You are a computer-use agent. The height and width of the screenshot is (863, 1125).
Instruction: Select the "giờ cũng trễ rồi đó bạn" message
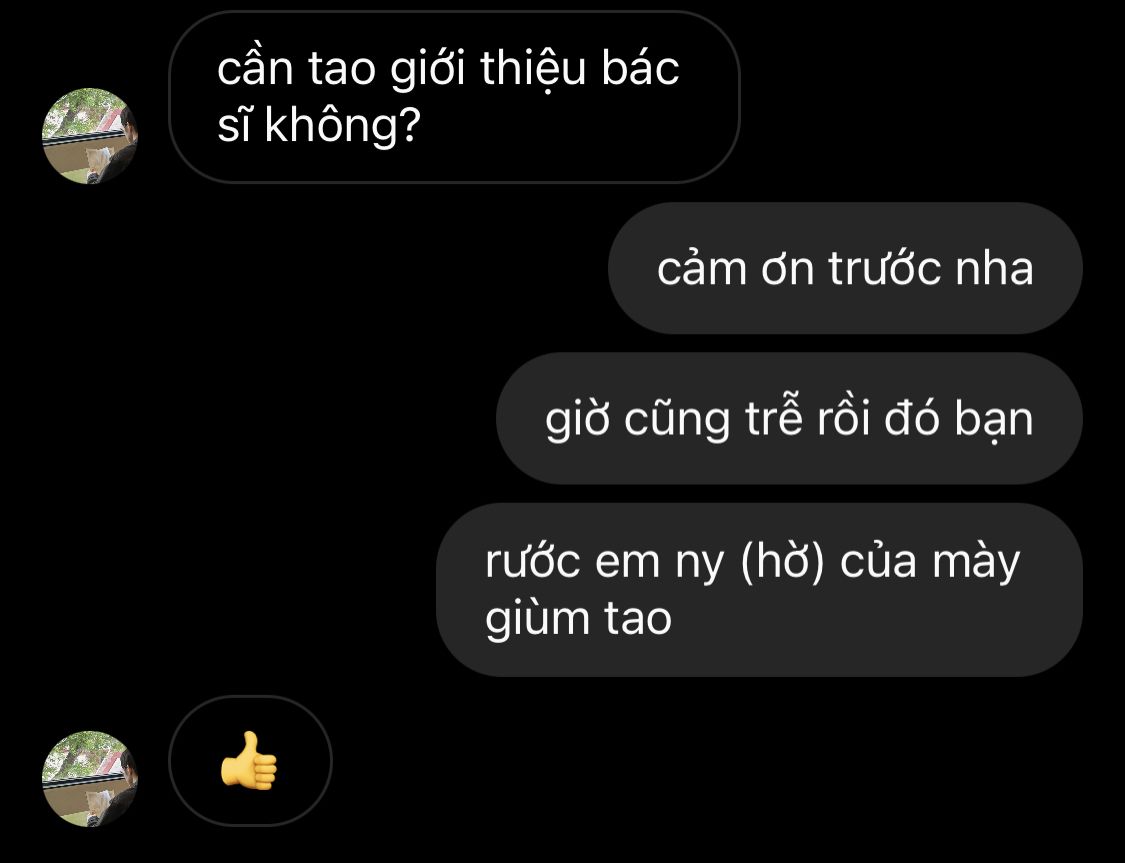coord(789,418)
